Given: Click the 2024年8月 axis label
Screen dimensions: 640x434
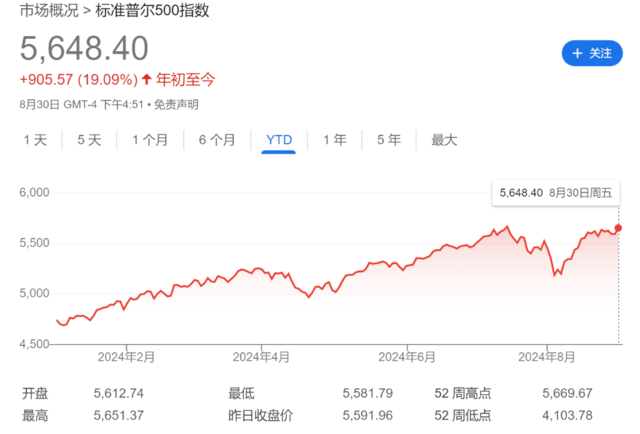Looking at the screenshot, I should (547, 357).
